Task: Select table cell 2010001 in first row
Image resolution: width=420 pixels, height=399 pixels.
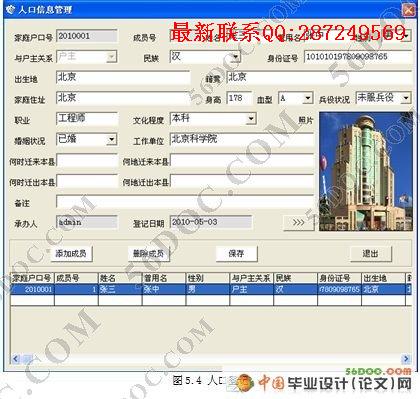Action: coord(32,289)
